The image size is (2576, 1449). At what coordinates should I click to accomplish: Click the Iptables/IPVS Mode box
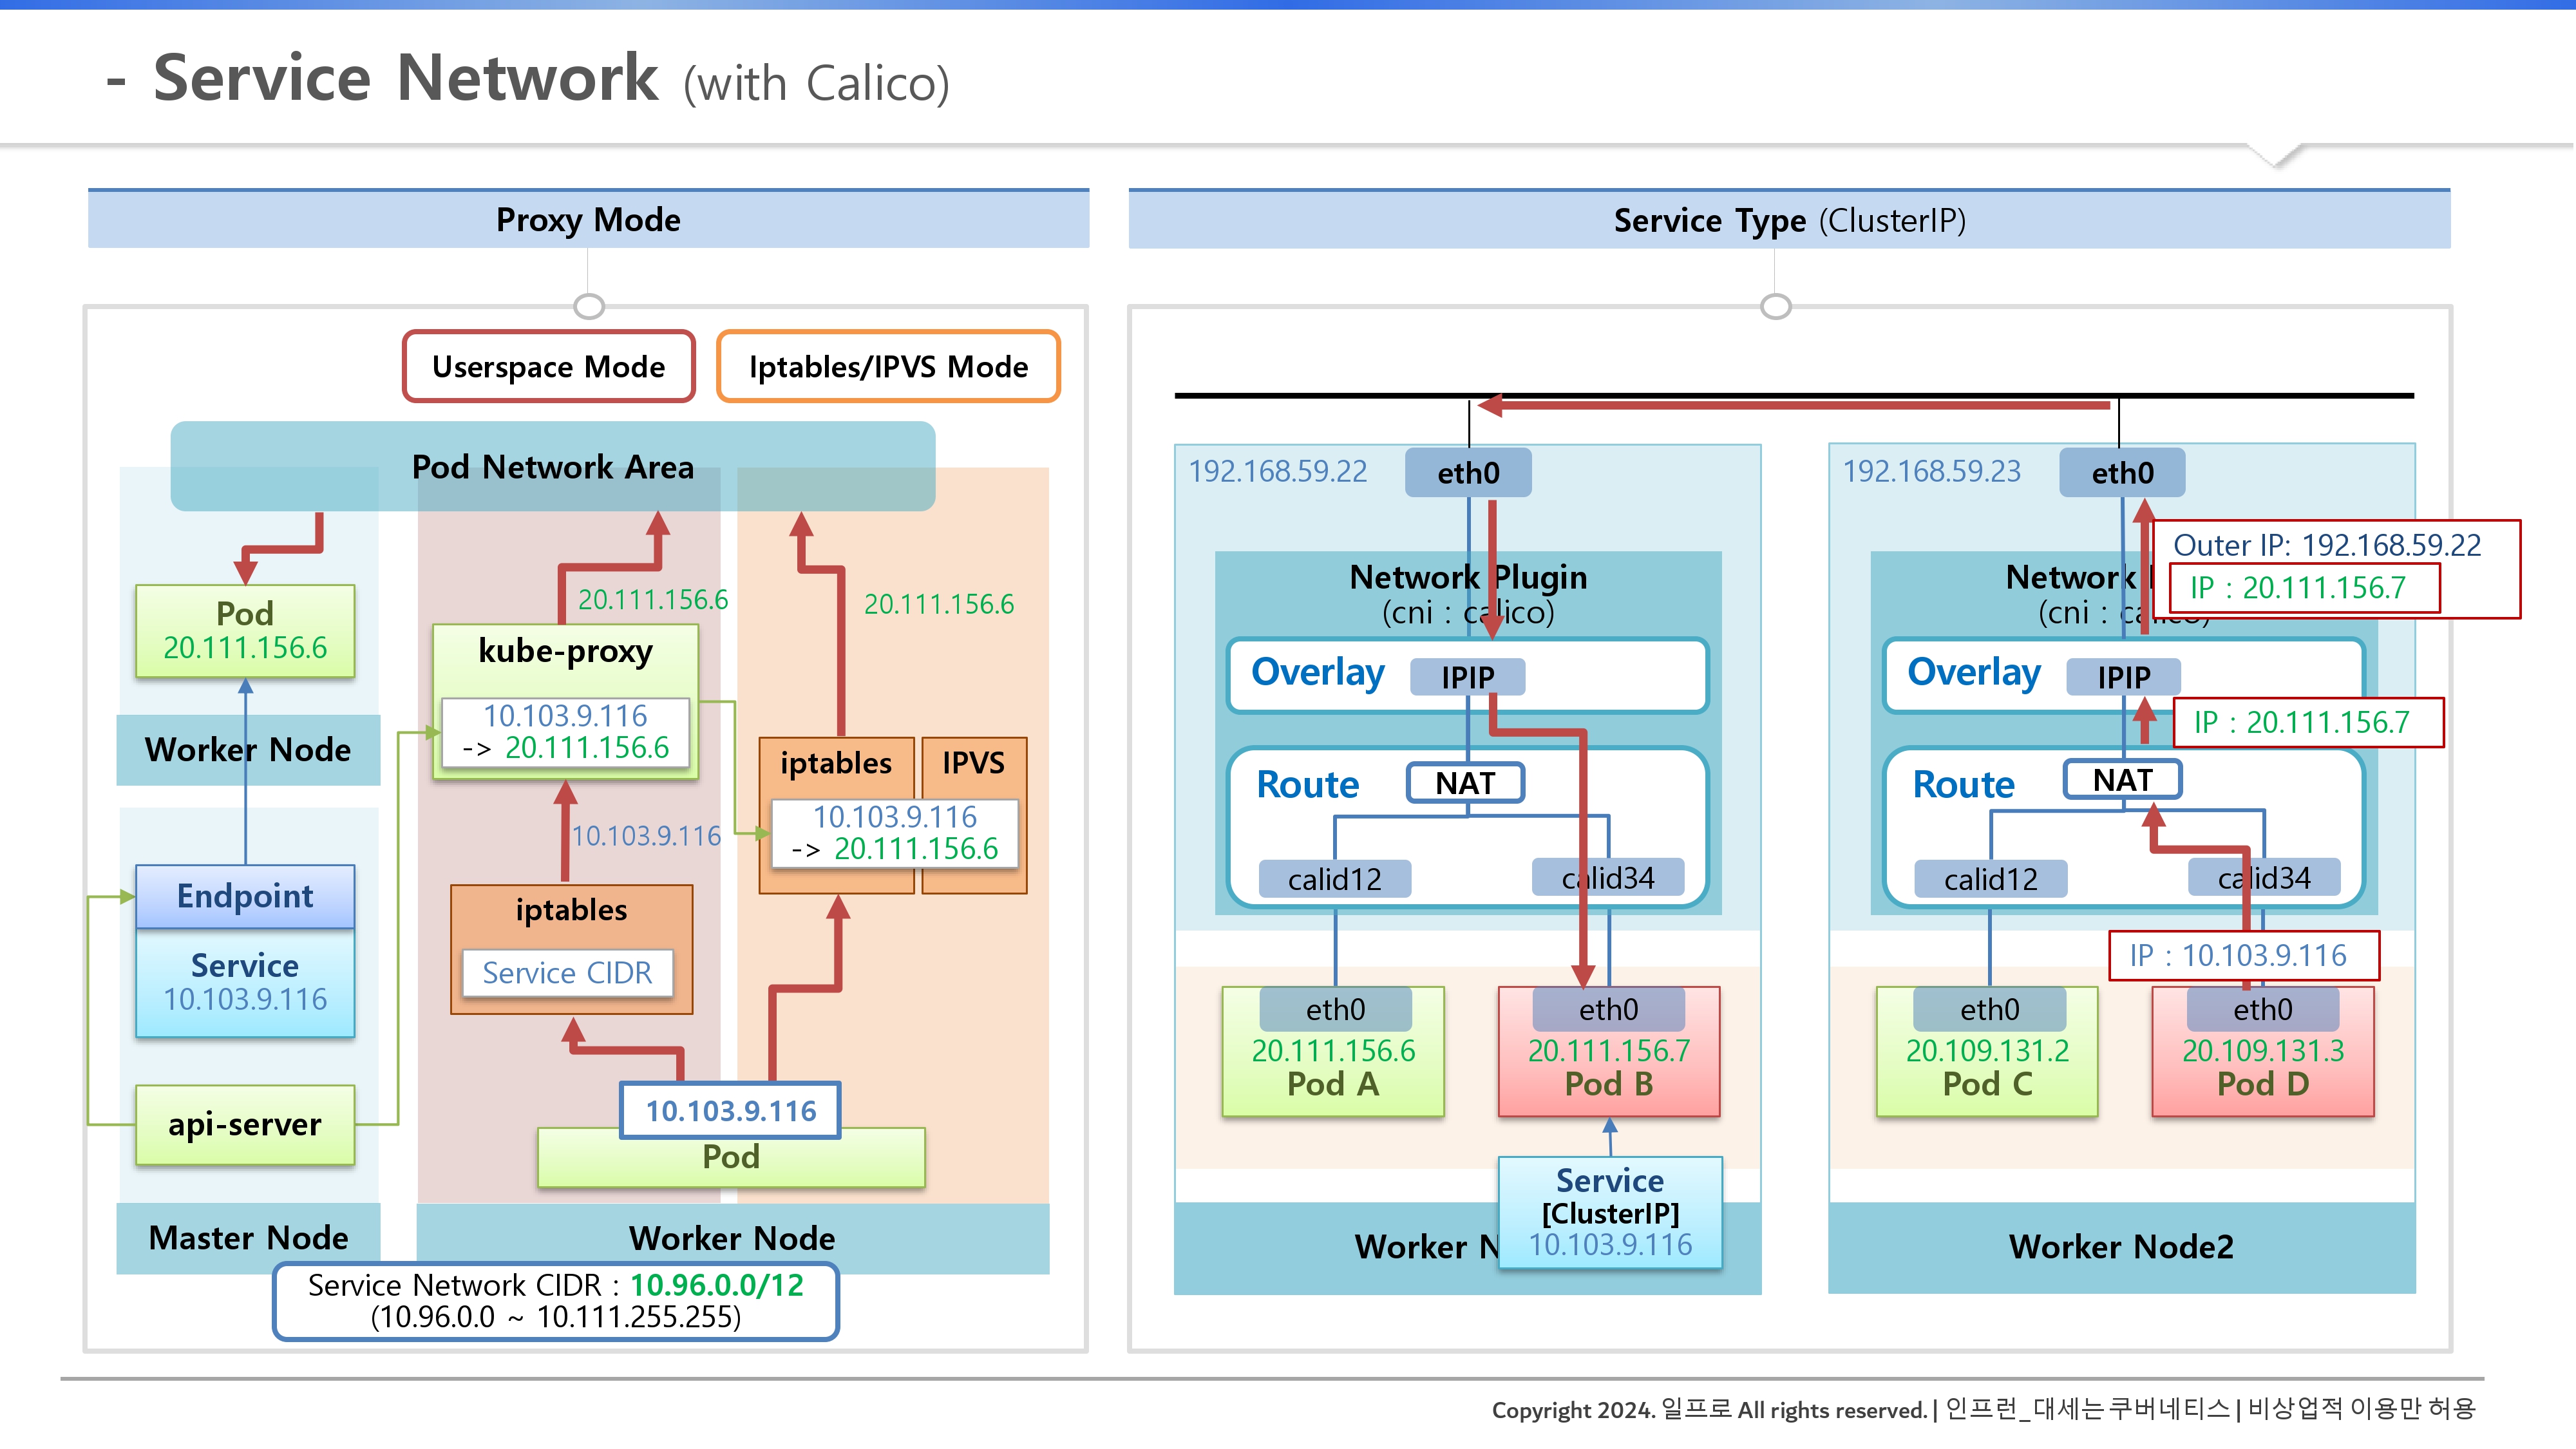point(888,367)
